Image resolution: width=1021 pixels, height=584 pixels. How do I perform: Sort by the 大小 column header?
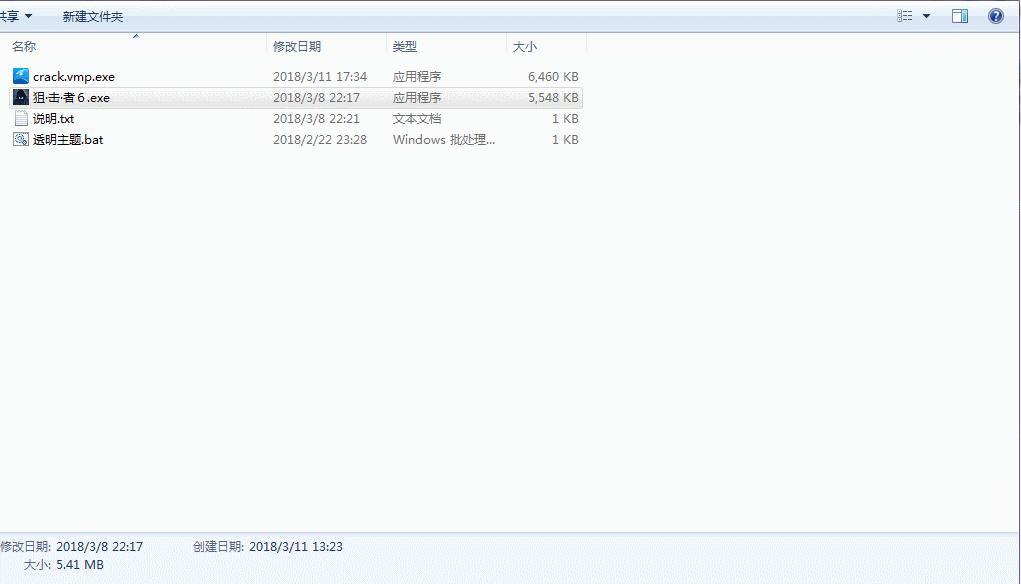[525, 46]
